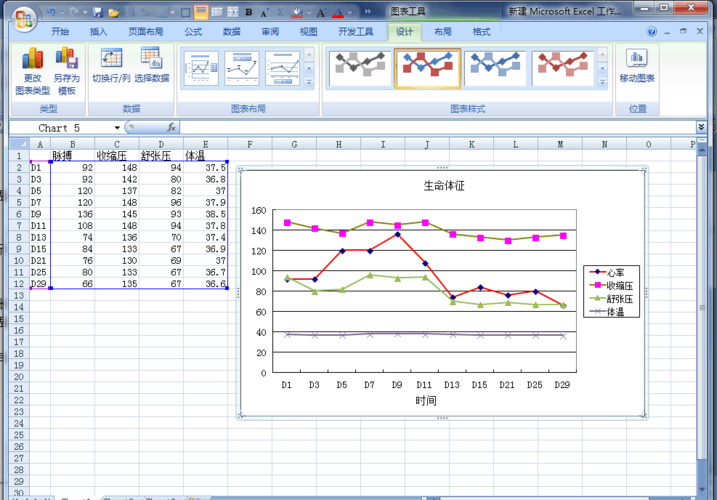This screenshot has width=717, height=500.
Task: Select the 舒张压 legend entry
Action: [x=611, y=299]
